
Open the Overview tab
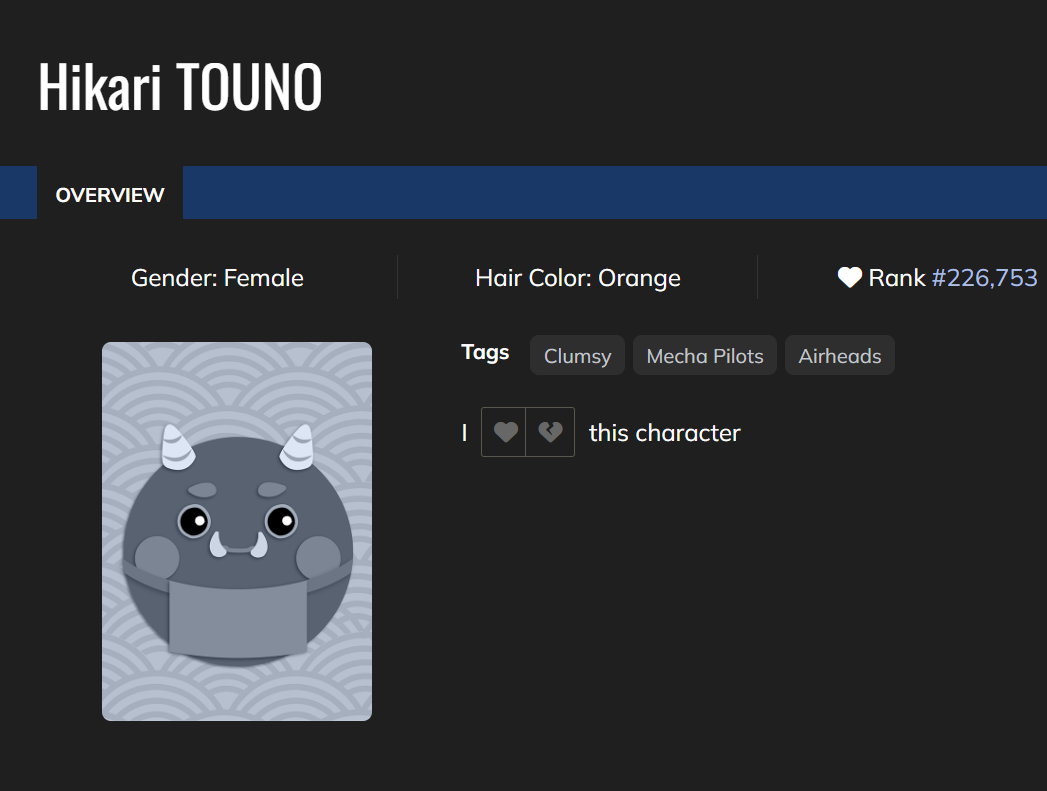[110, 195]
